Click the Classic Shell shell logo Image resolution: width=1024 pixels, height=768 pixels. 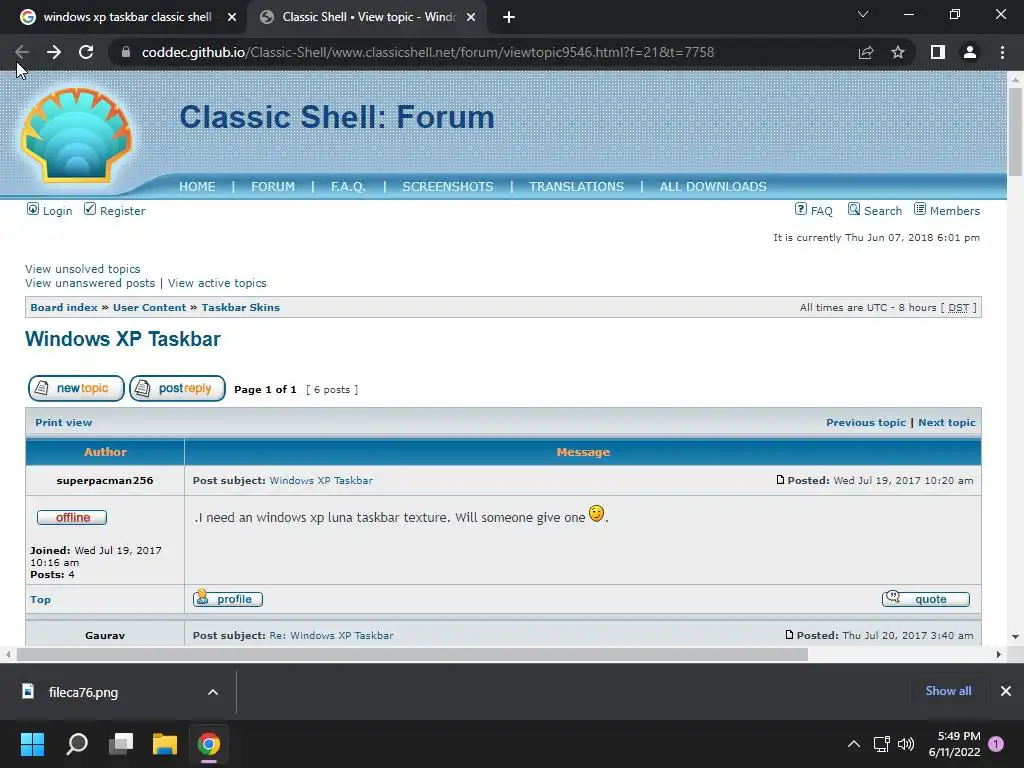[x=76, y=135]
